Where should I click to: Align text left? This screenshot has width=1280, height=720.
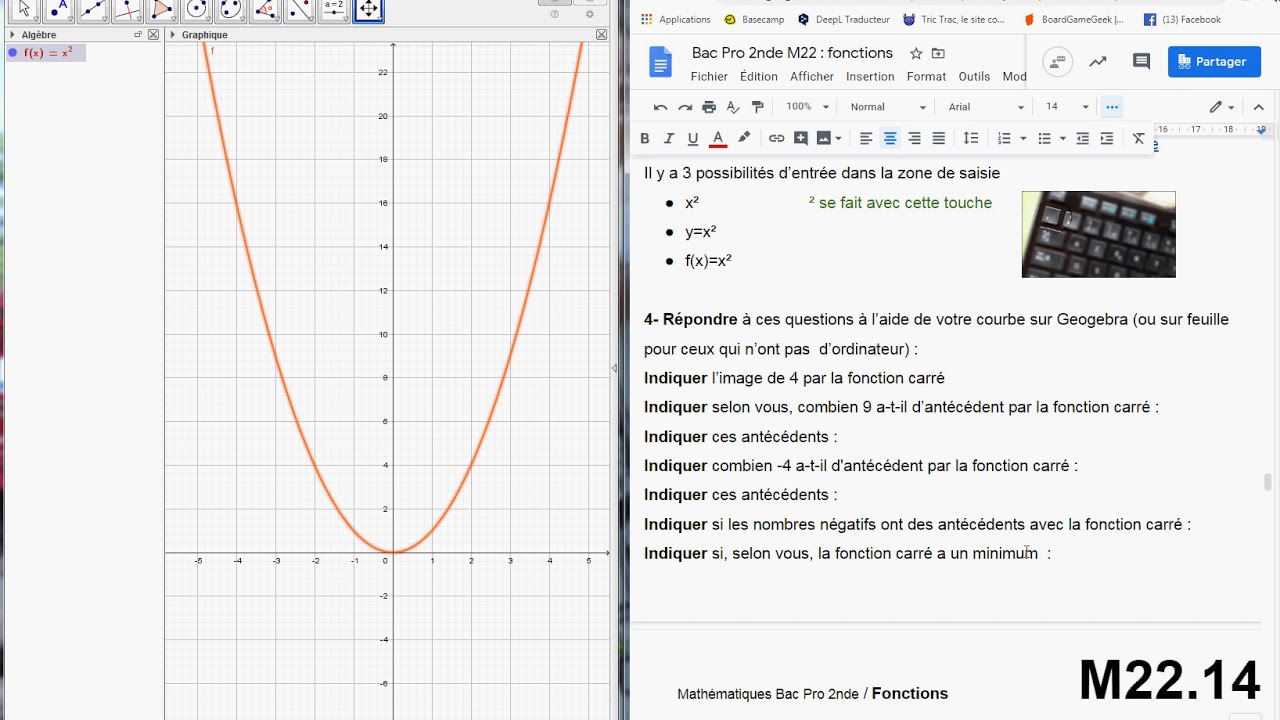point(866,138)
